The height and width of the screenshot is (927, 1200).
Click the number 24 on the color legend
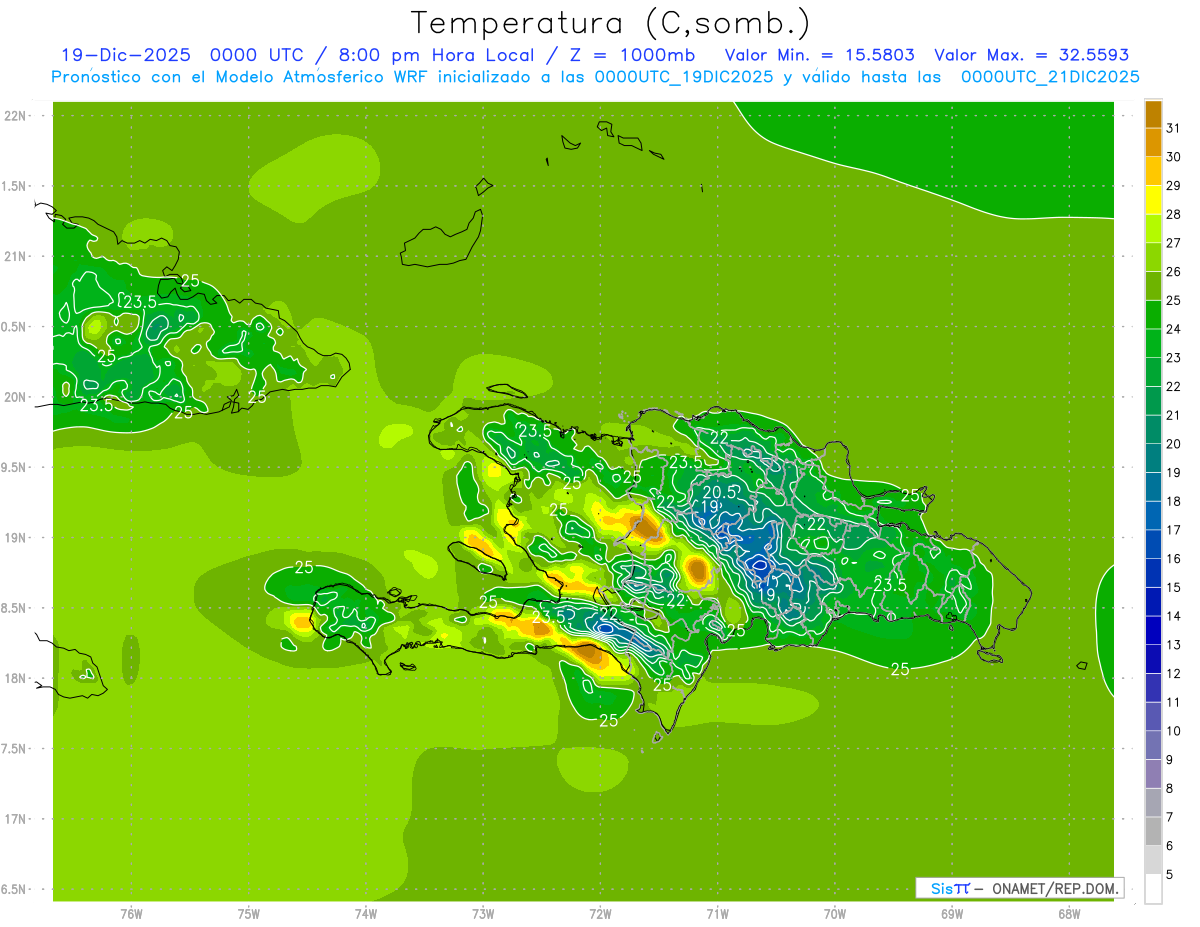(1174, 329)
